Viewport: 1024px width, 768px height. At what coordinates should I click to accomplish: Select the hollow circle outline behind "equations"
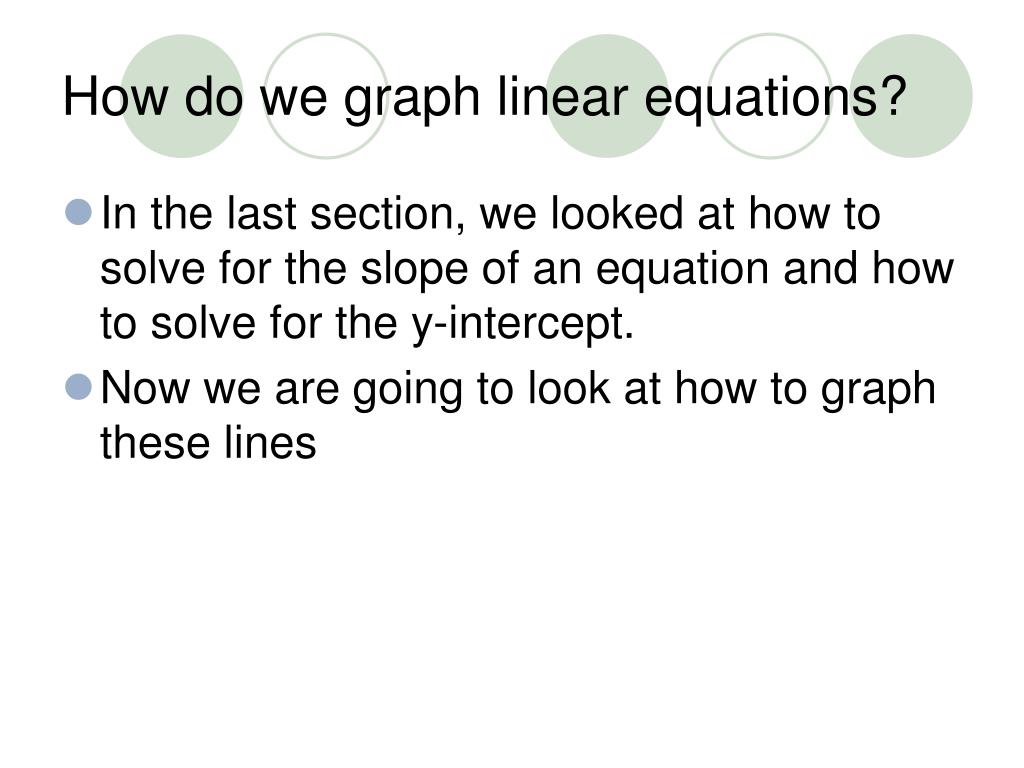coord(771,96)
